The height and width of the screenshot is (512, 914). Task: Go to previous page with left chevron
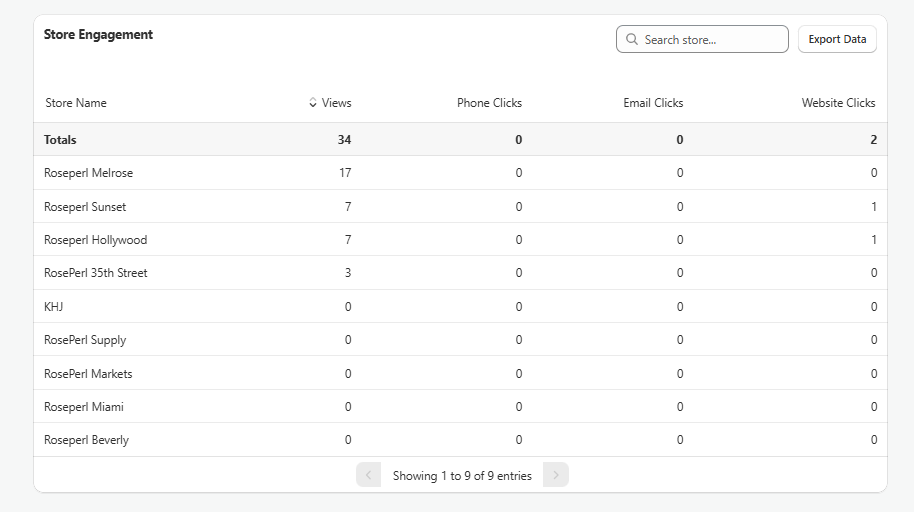pyautogui.click(x=368, y=475)
